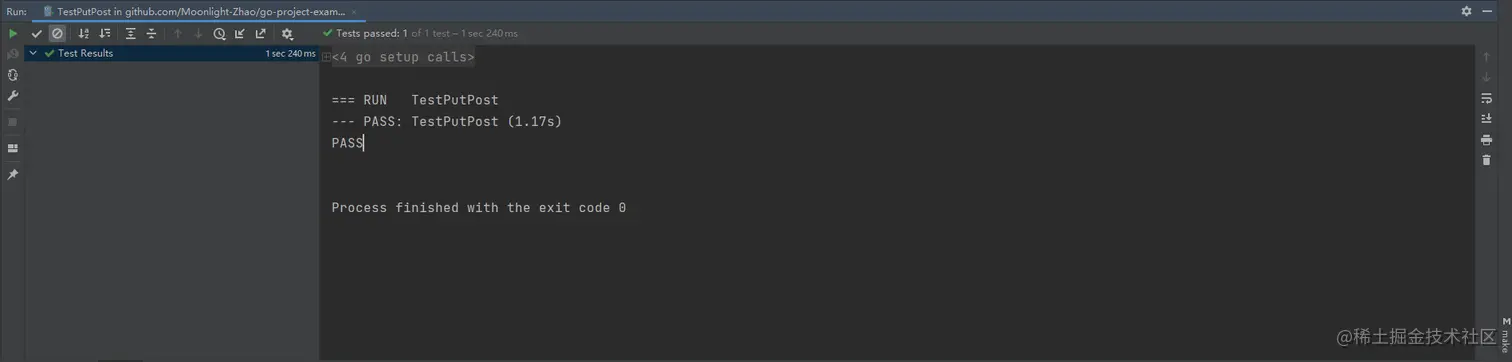
Task: Toggle Show Passed tests checkmark
Action: [x=37, y=34]
